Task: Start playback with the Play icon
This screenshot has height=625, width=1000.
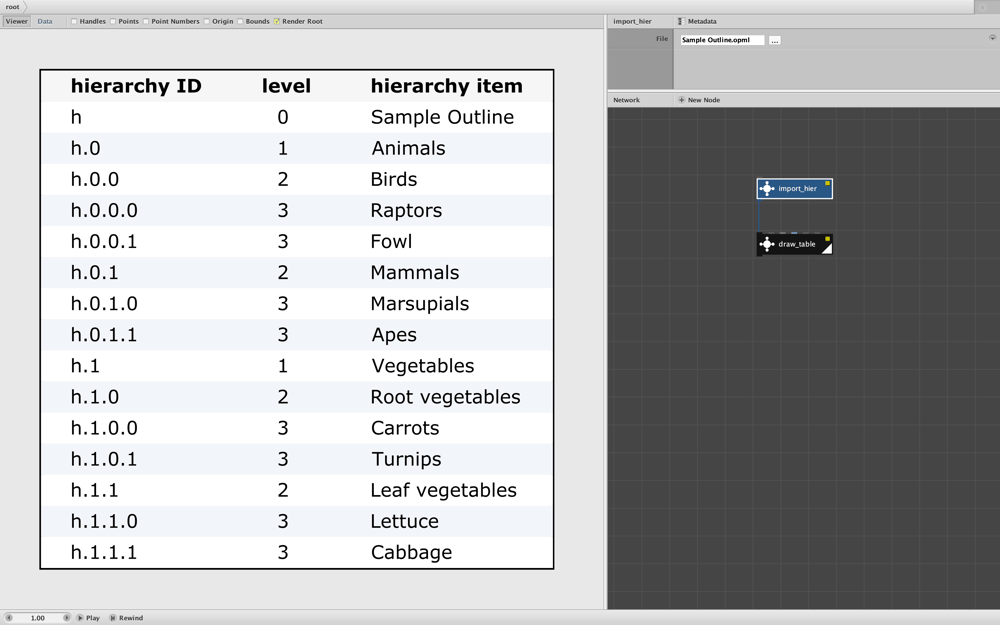Action: click(x=80, y=618)
